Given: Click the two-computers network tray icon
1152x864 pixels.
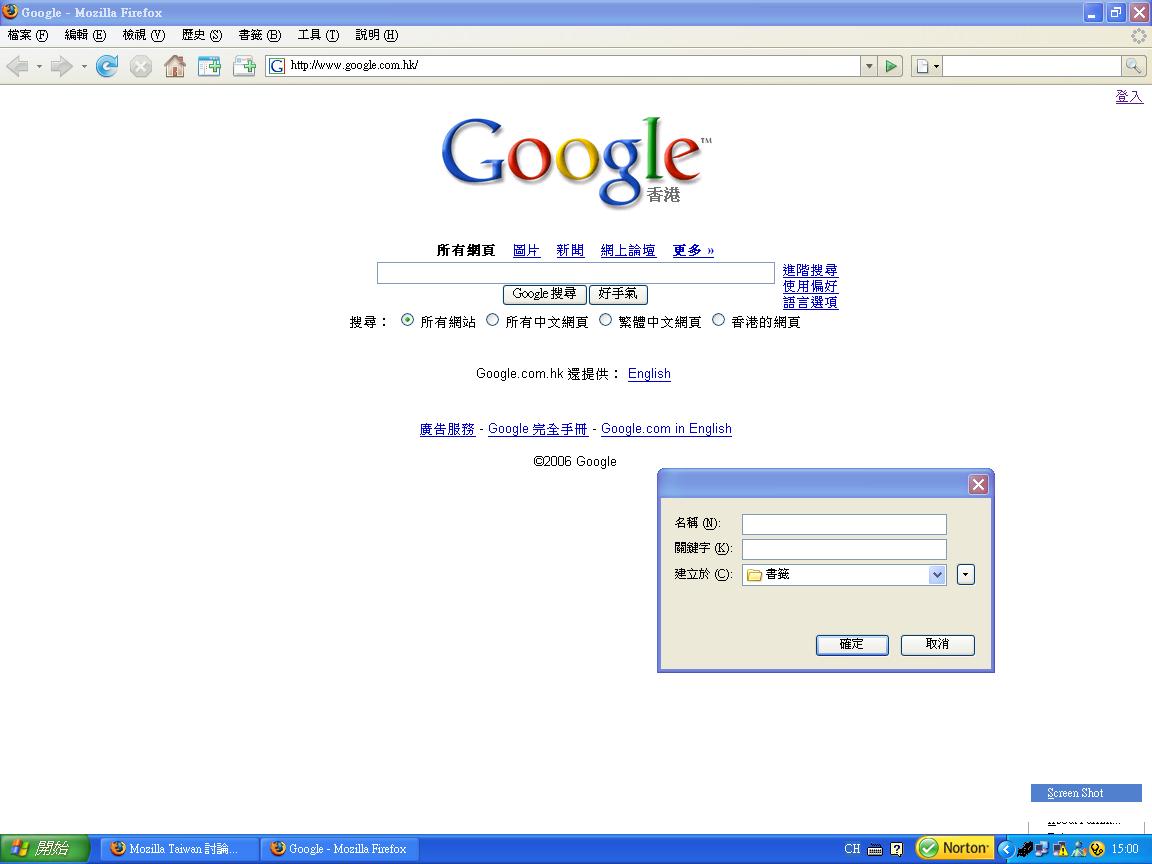Looking at the screenshot, I should 1042,849.
